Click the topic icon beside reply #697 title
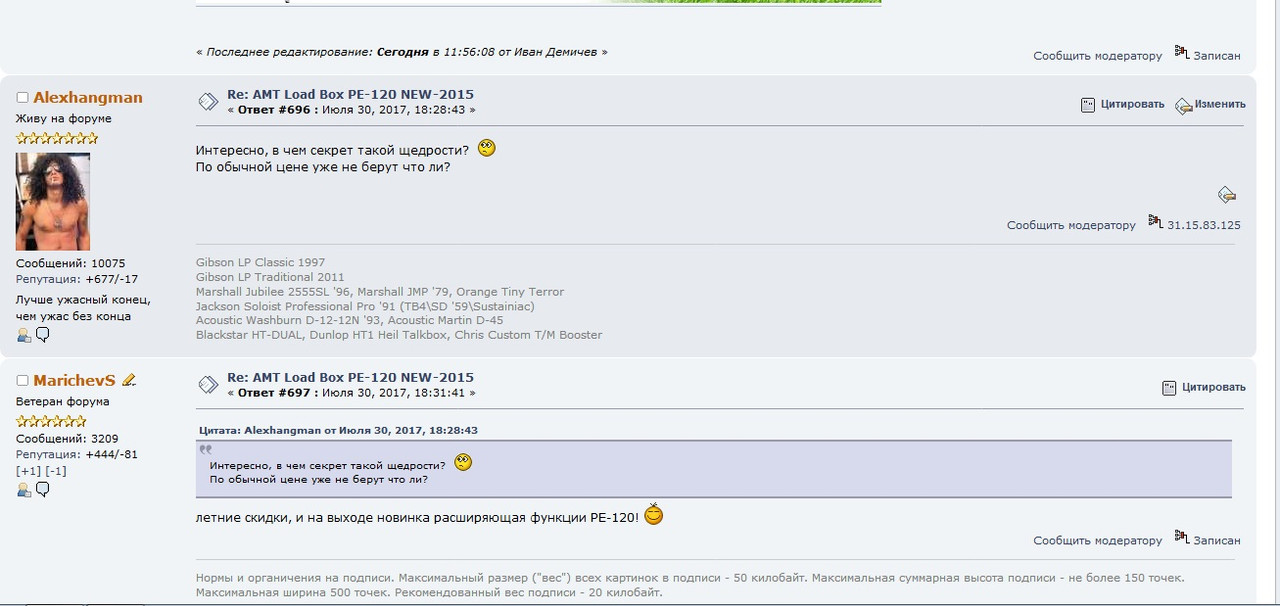The image size is (1280, 606). (x=208, y=384)
